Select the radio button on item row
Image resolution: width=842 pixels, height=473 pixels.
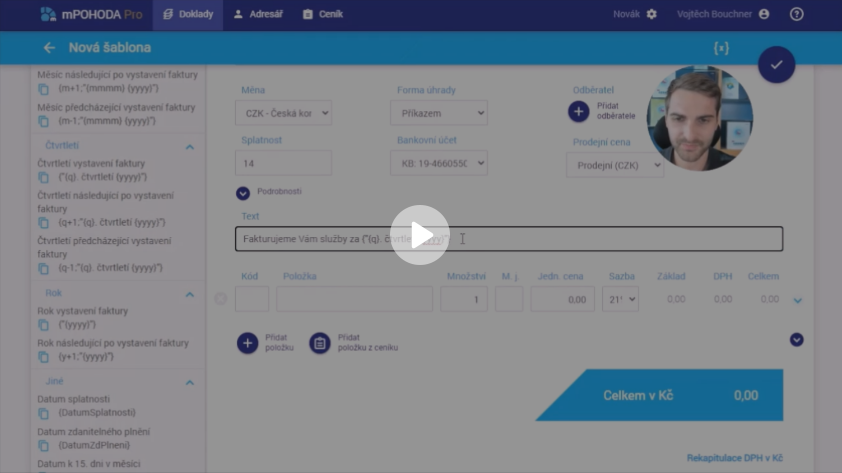[220, 298]
